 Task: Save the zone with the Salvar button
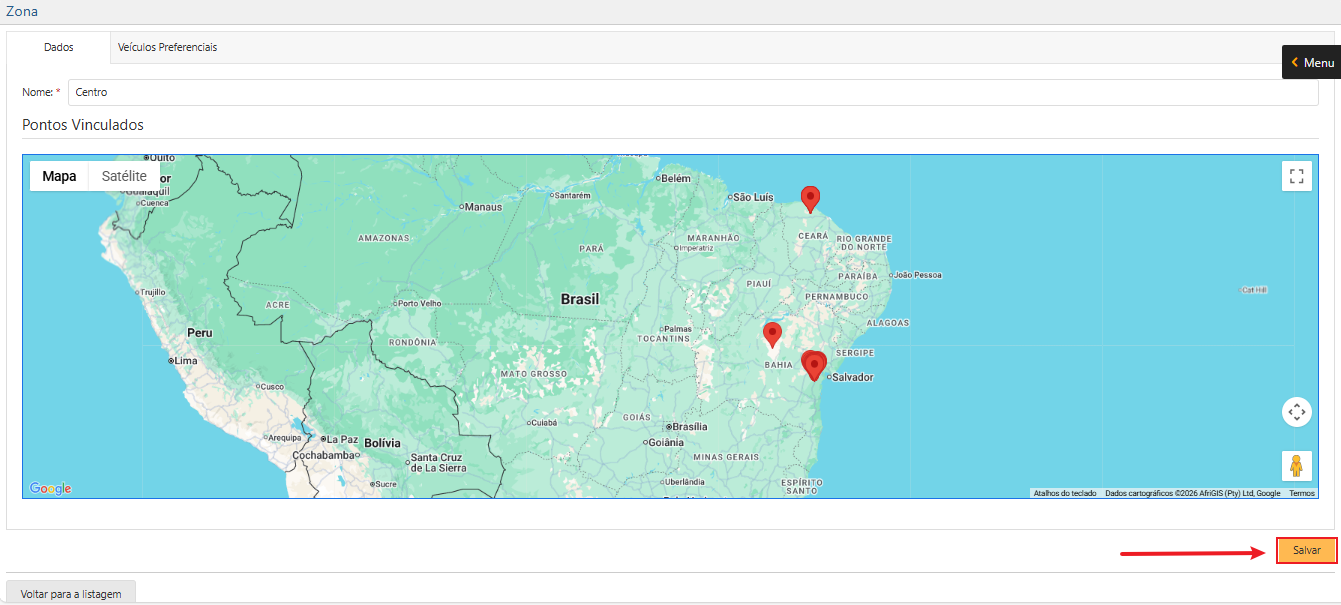point(1306,550)
